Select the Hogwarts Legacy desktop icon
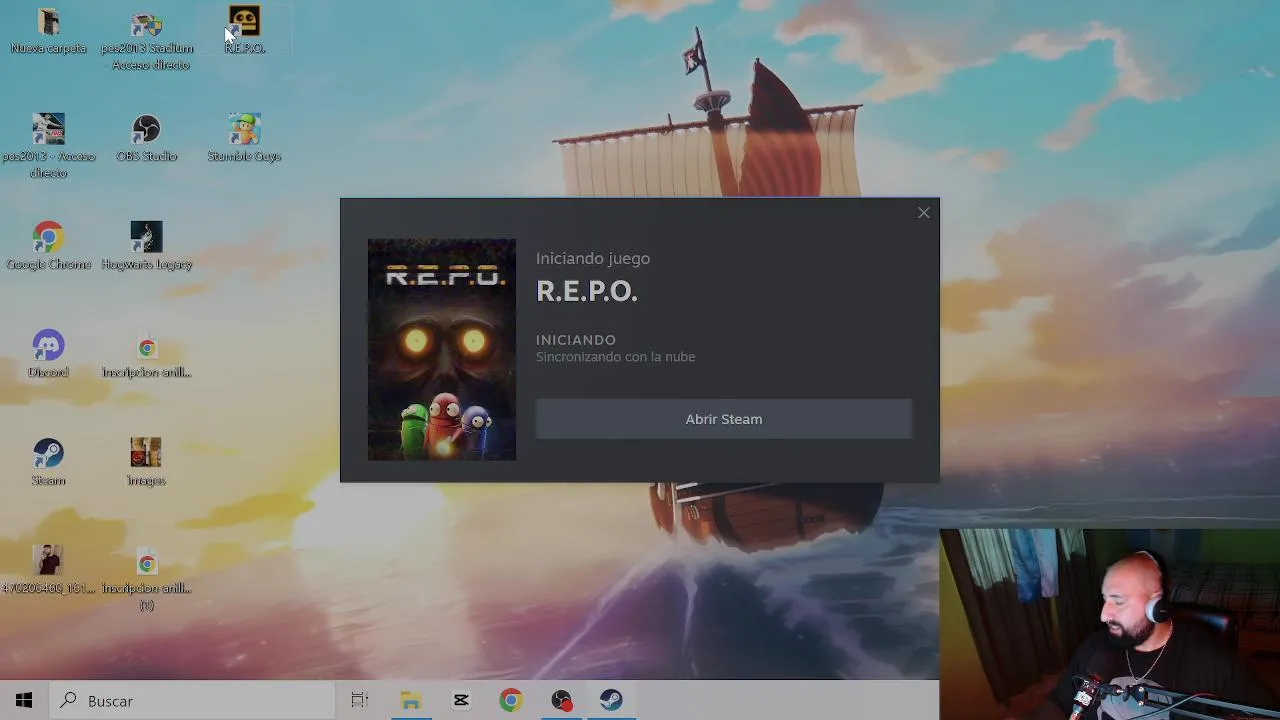 [x=146, y=246]
